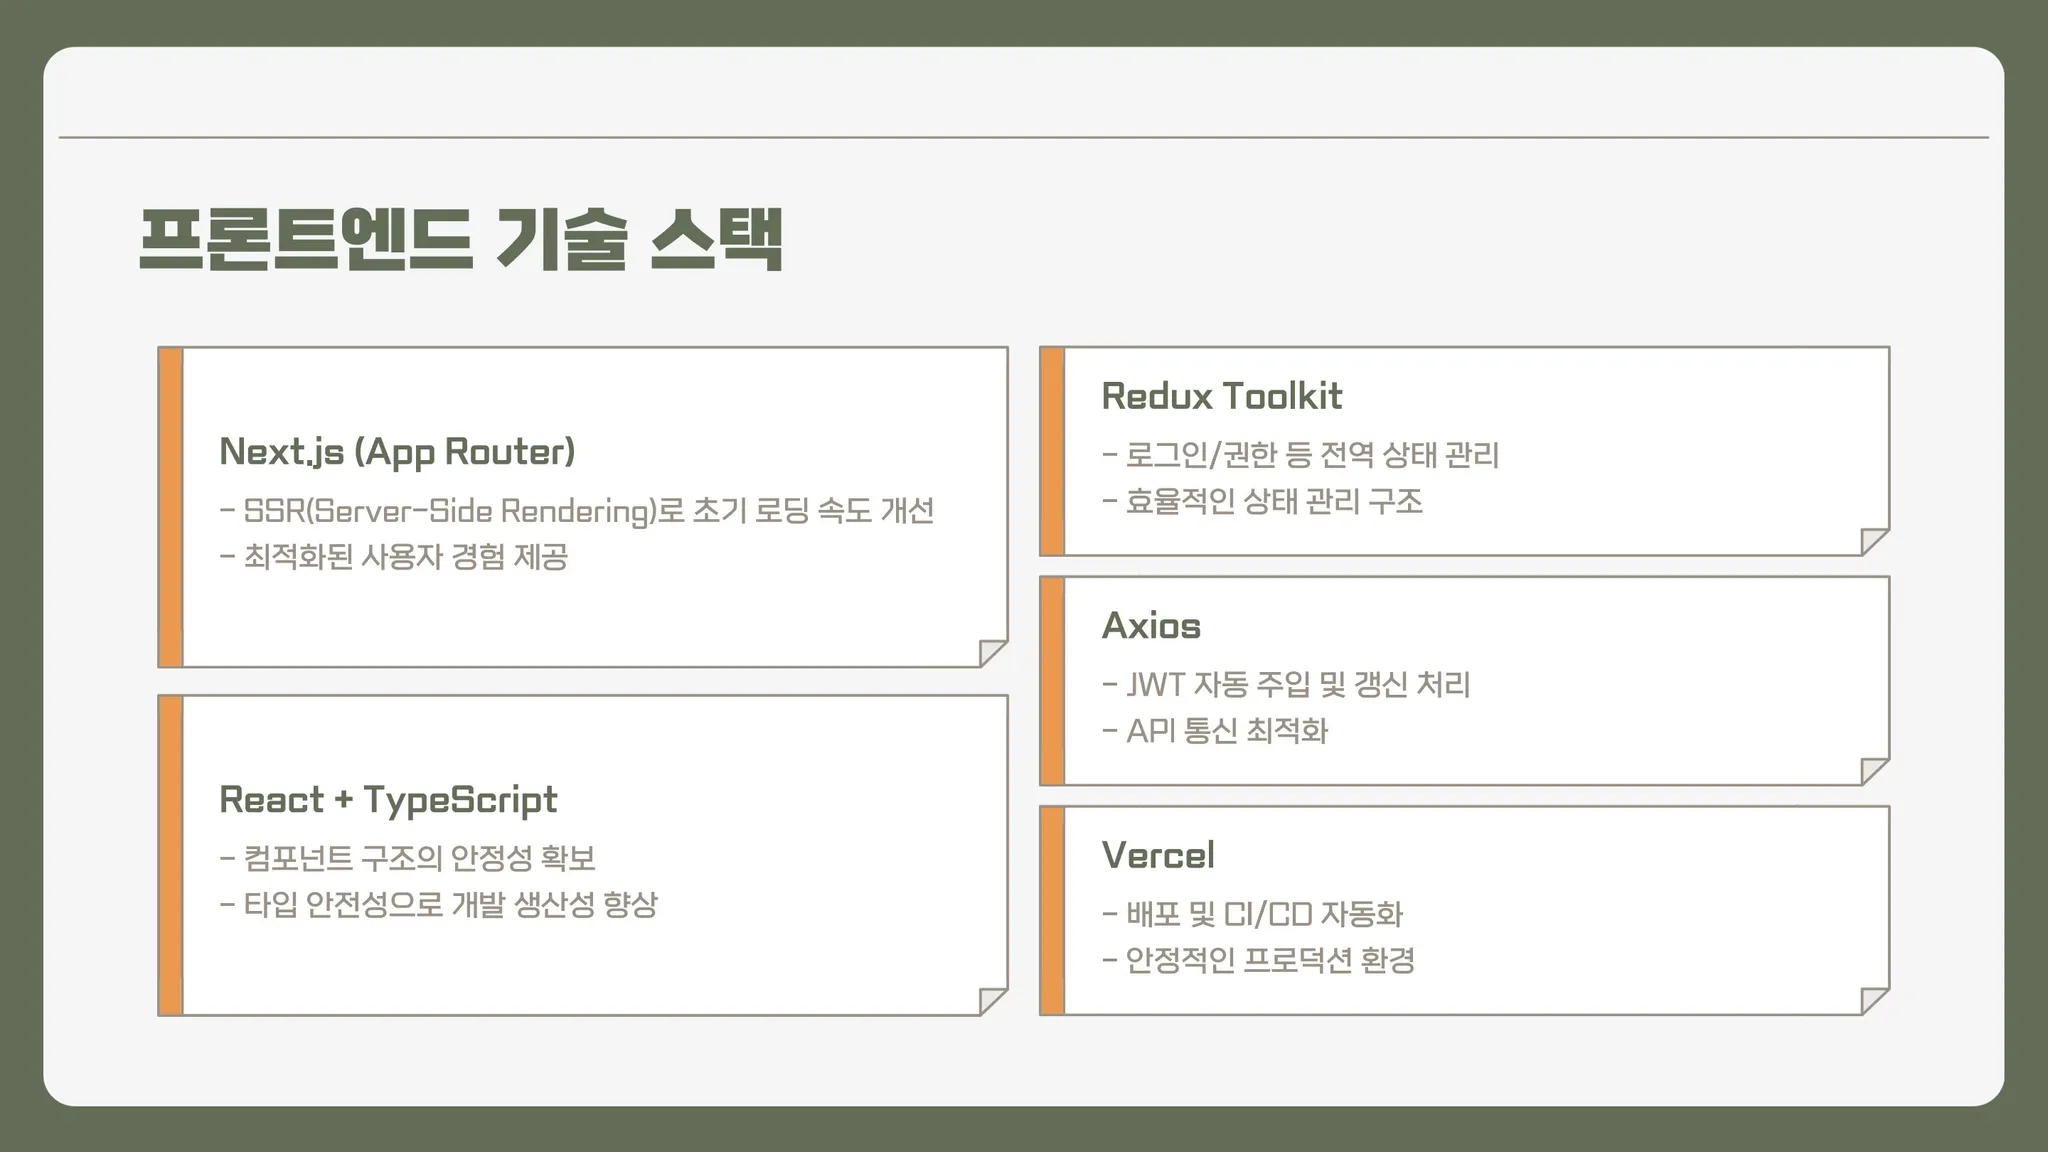The width and height of the screenshot is (2048, 1152).
Task: Click the JWT 자동 주입 및 갱신 처리 line
Action: (1286, 685)
